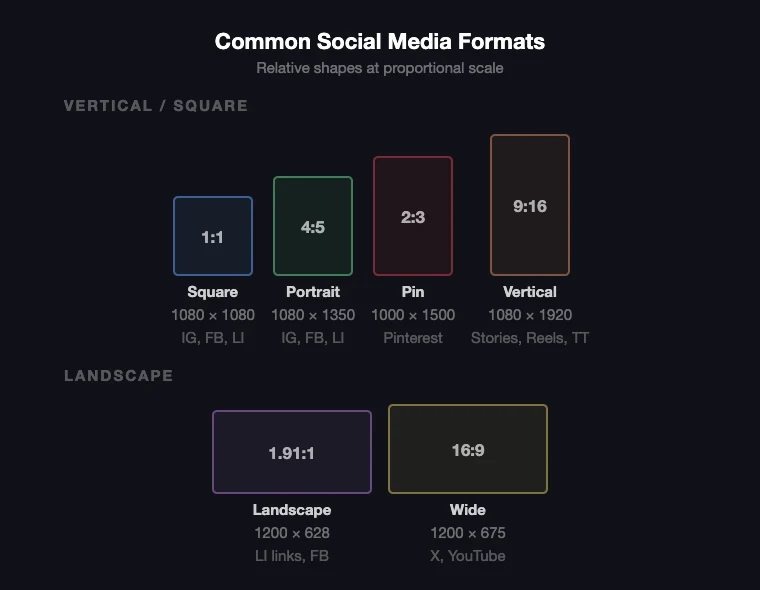The image size is (760, 590).
Task: Click the "Stories, Reels, TT" platform text
Action: coord(530,338)
